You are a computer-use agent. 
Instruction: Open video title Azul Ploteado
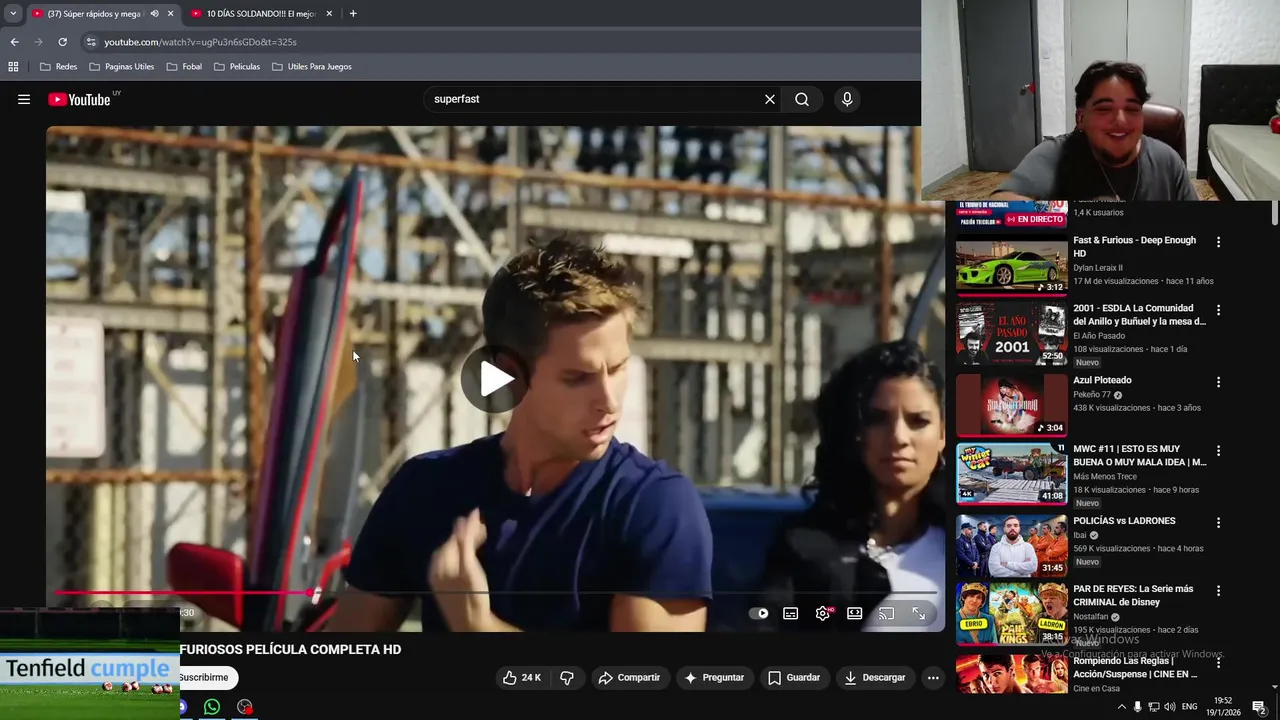(x=1102, y=380)
